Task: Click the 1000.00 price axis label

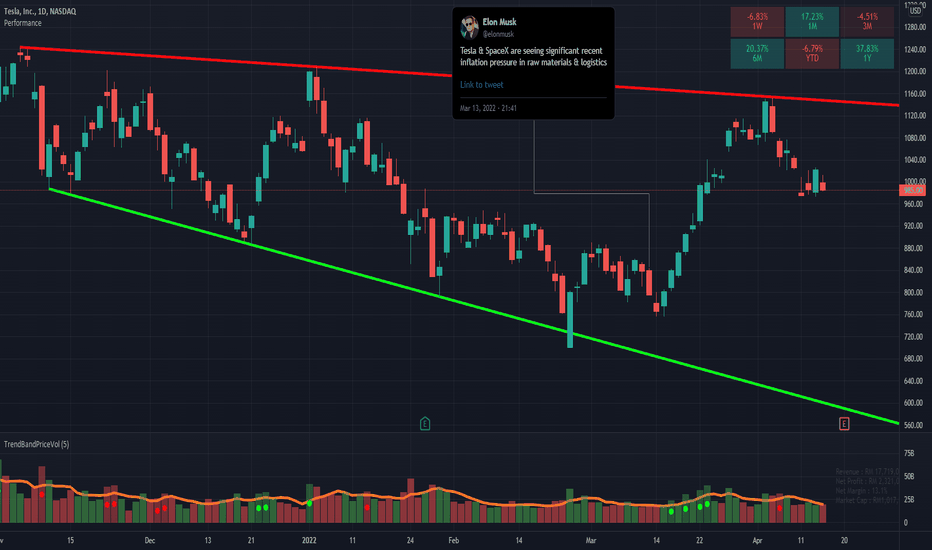Action: point(914,182)
